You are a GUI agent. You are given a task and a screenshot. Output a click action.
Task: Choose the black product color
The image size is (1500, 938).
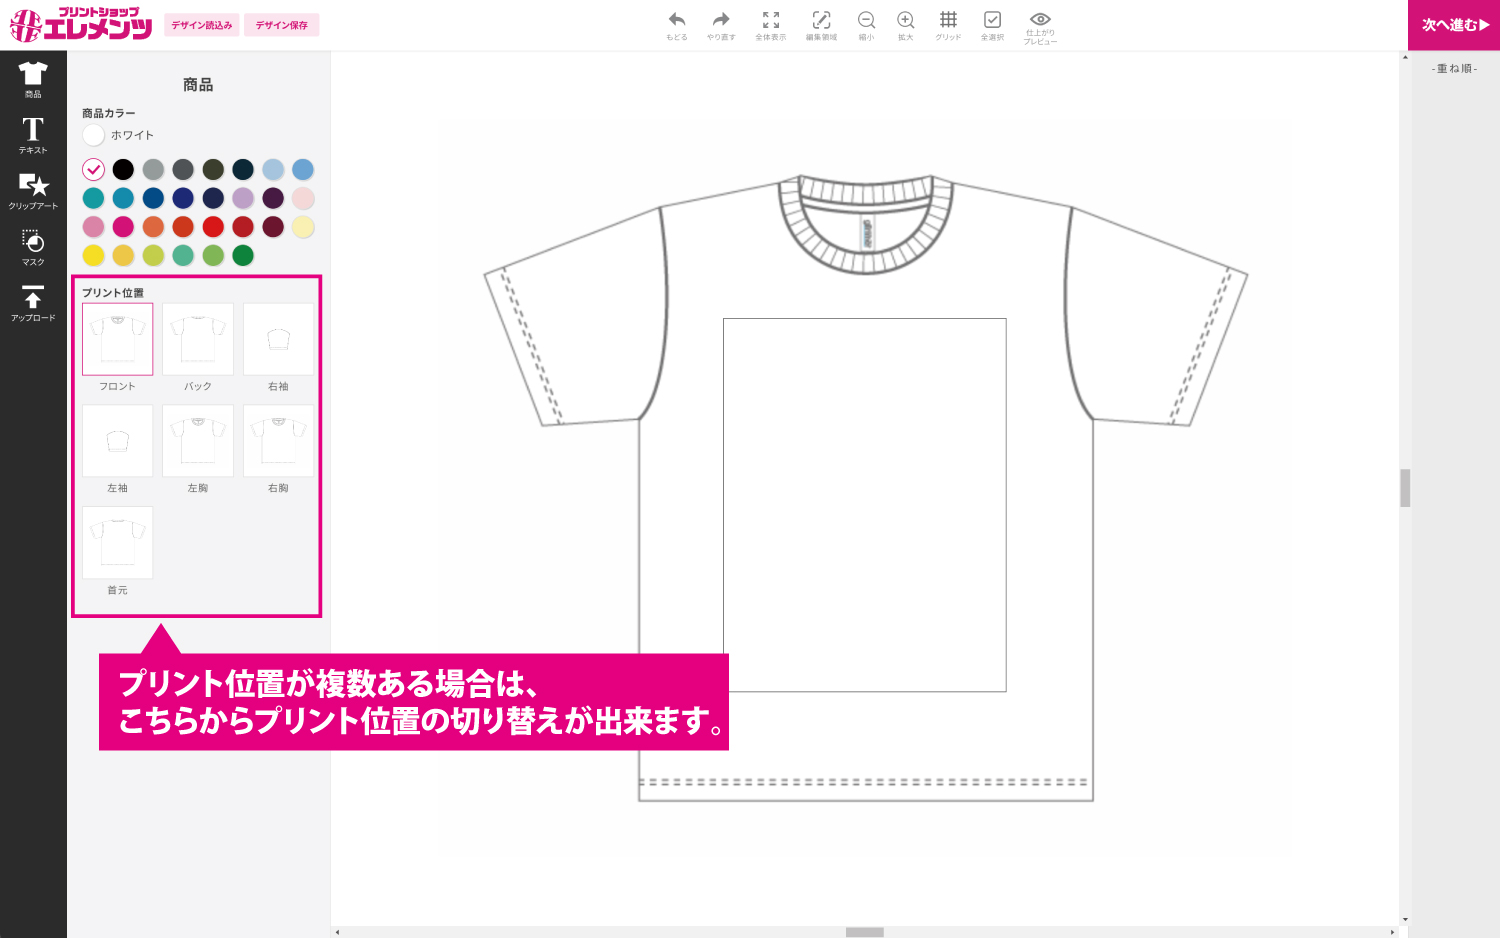[x=123, y=169]
